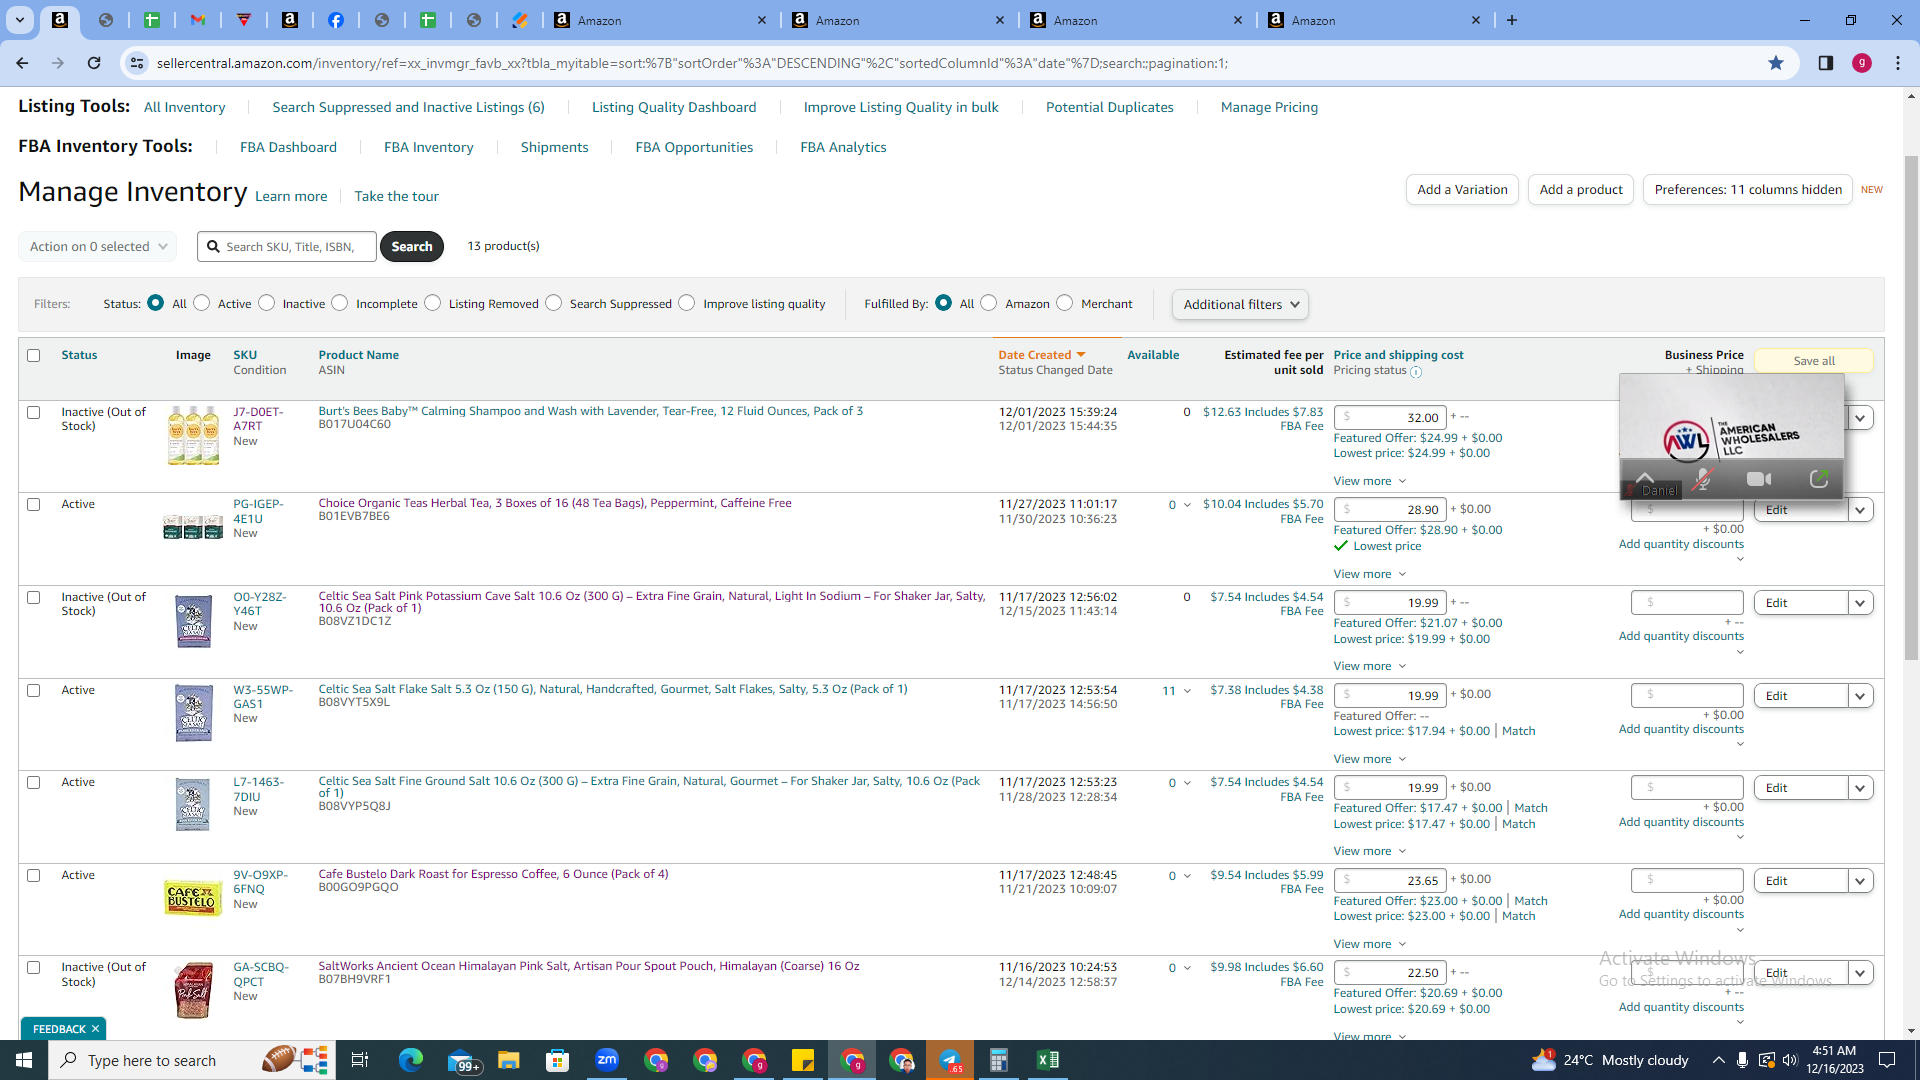This screenshot has height=1080, width=1920.
Task: Open the Windows notification center
Action: click(1887, 1060)
